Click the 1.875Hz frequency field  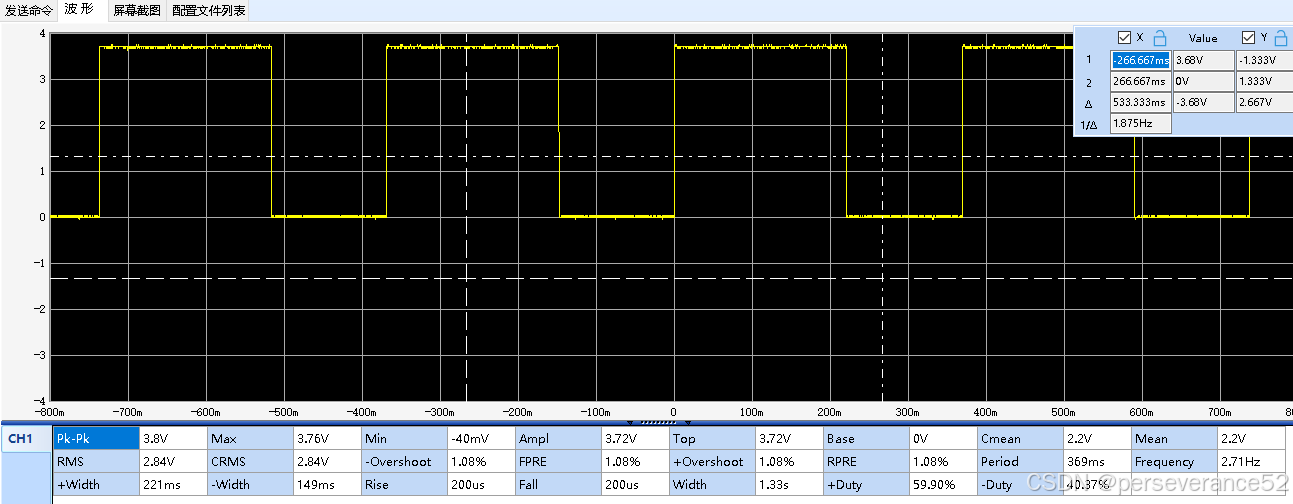1140,124
